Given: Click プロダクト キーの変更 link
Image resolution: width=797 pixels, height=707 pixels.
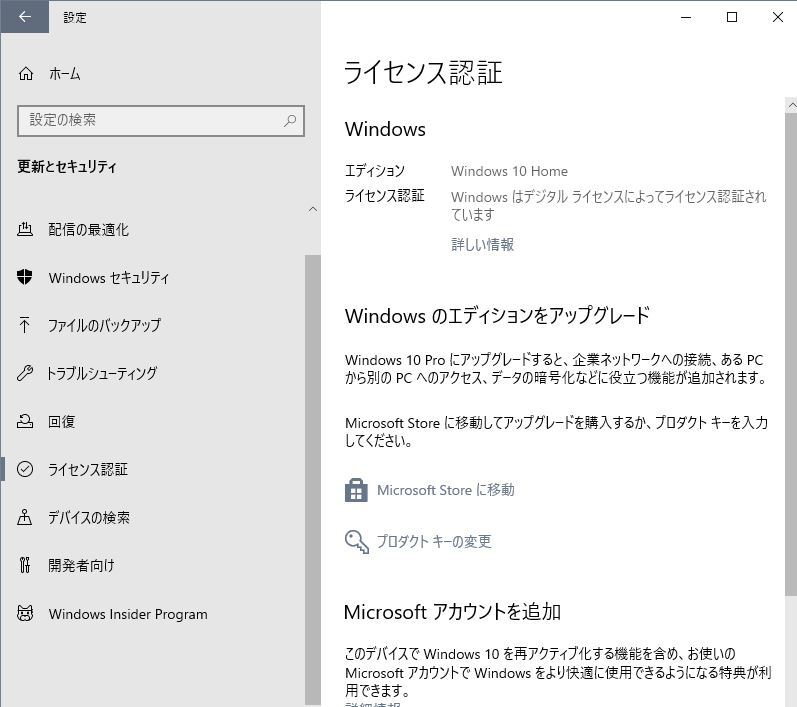Looking at the screenshot, I should [x=434, y=541].
